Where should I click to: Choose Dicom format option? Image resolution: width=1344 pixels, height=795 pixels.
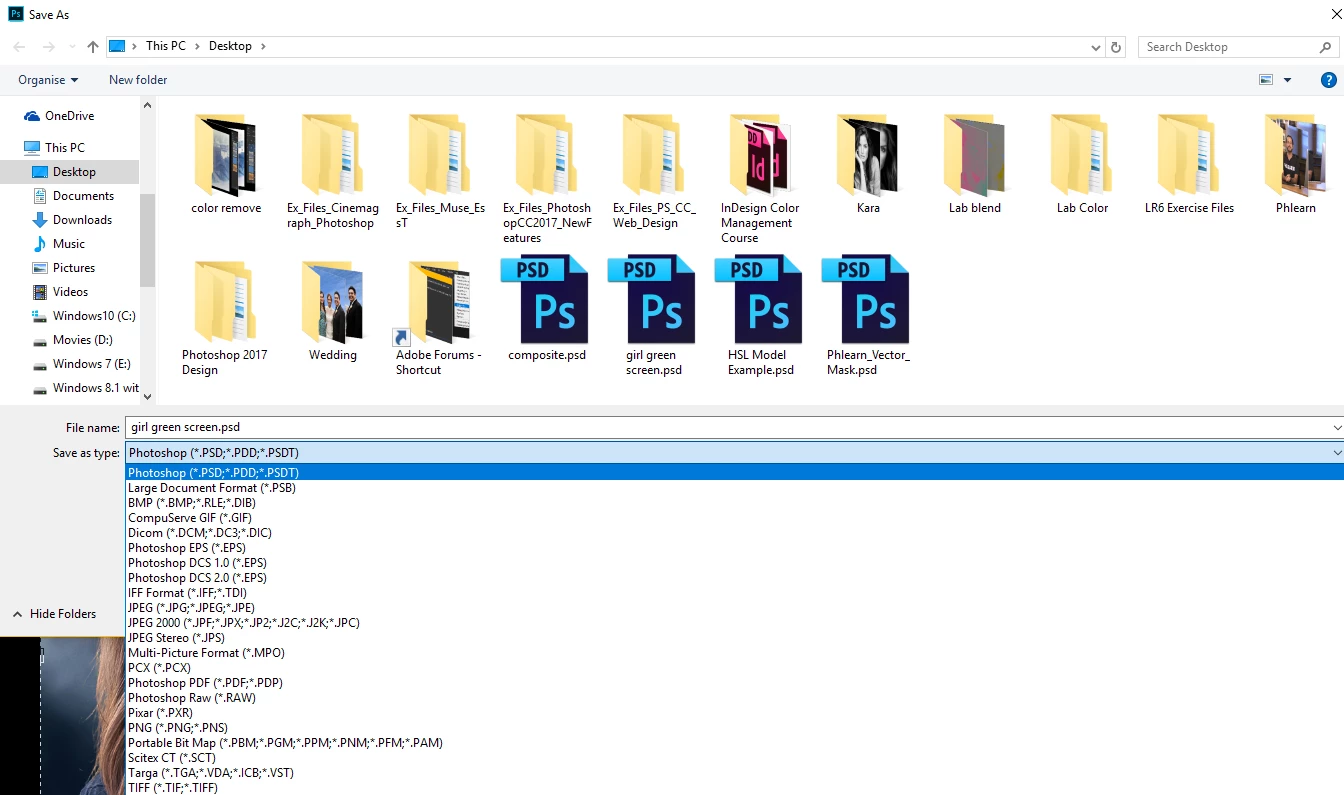click(x=200, y=533)
